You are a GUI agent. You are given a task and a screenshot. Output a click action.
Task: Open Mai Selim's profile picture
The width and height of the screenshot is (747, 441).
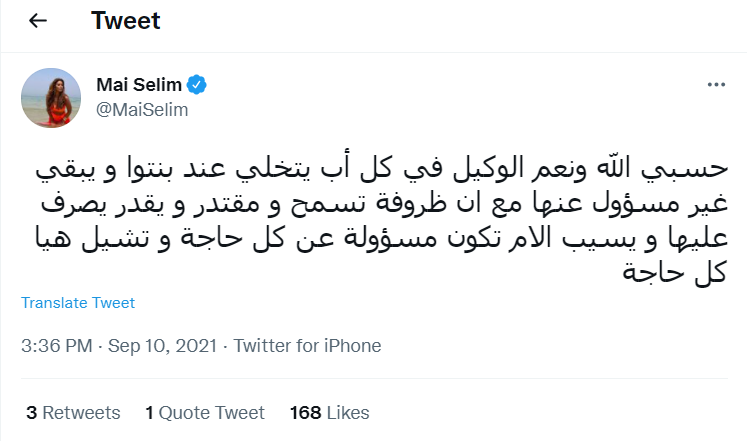tap(50, 99)
